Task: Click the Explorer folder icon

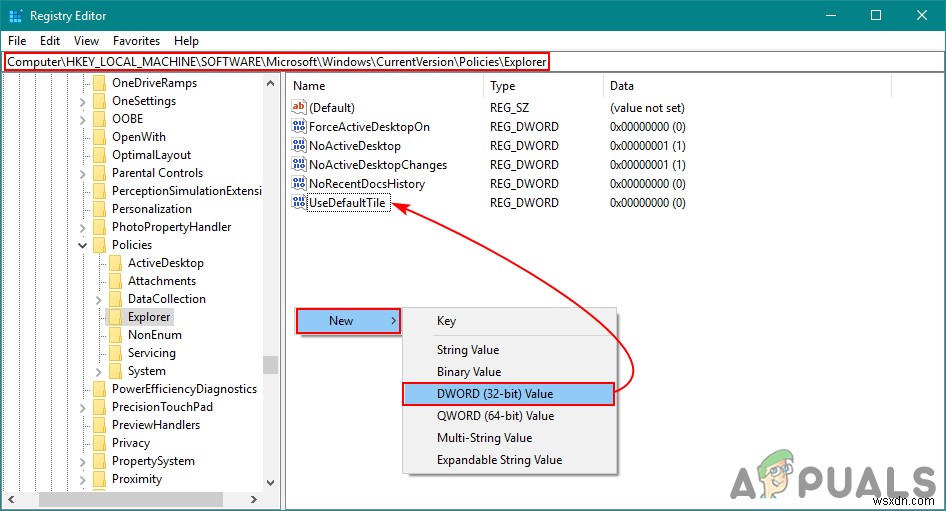Action: (x=115, y=317)
